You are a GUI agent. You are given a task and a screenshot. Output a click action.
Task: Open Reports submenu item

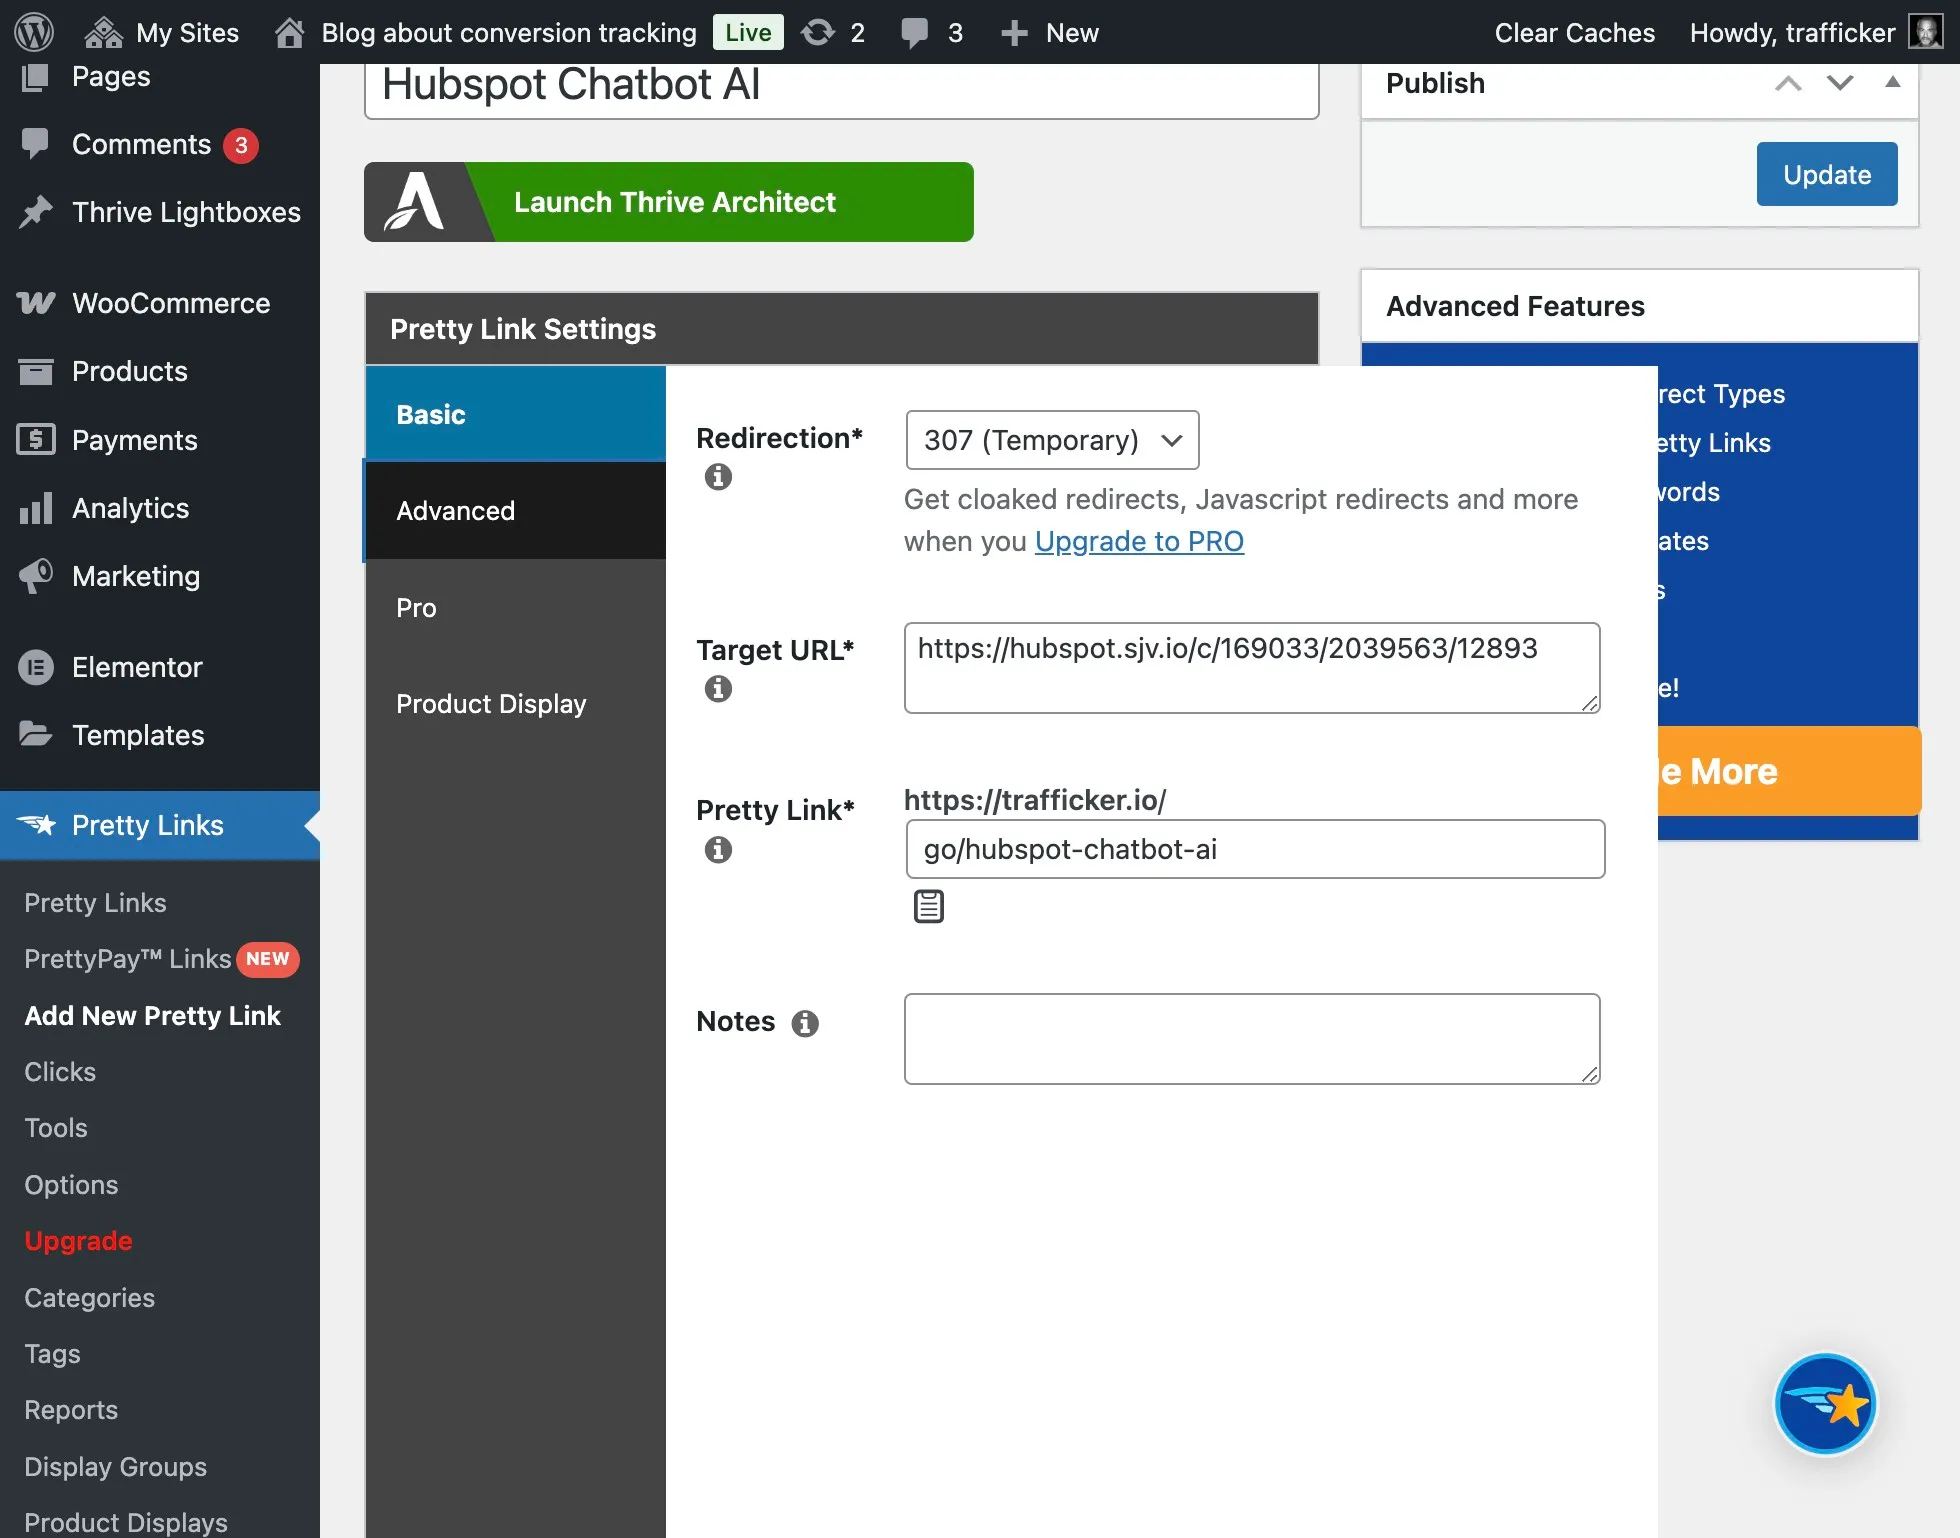click(71, 1410)
